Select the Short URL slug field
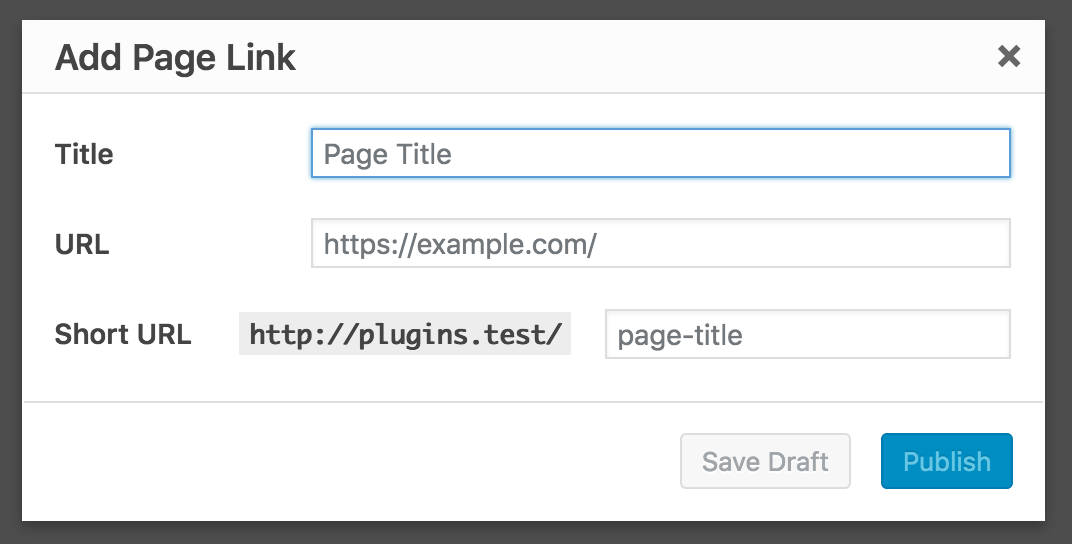 tap(807, 334)
